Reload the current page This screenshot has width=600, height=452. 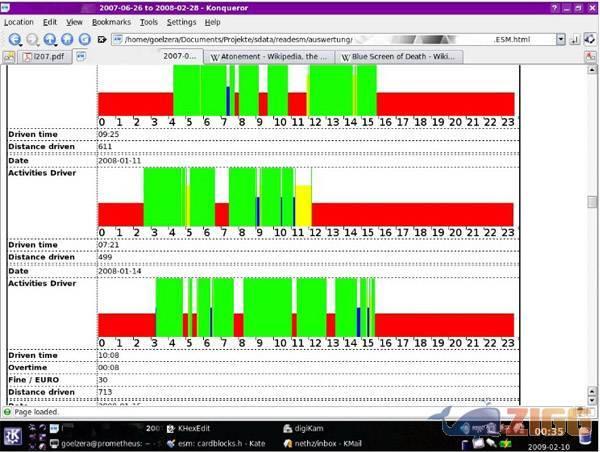(85, 39)
